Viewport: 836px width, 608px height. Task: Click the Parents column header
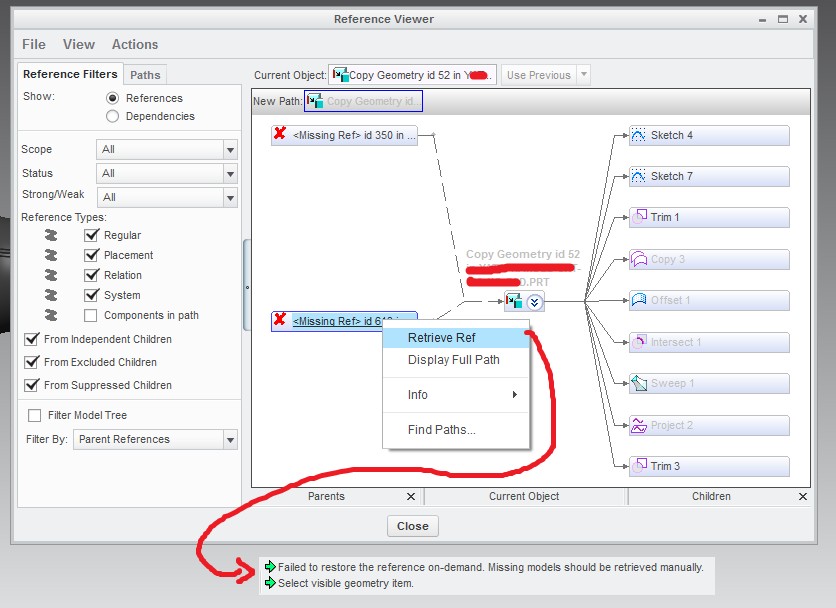[326, 496]
